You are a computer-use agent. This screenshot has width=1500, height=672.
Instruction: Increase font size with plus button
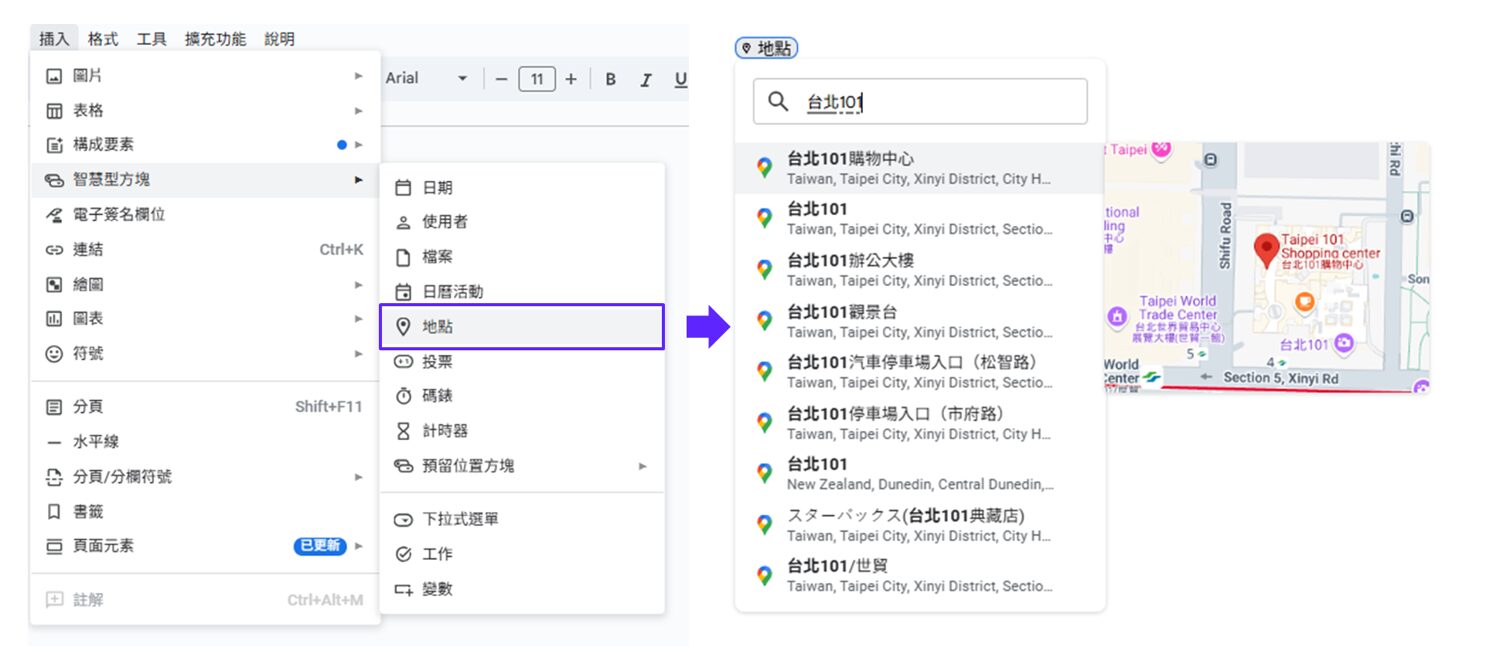571,79
